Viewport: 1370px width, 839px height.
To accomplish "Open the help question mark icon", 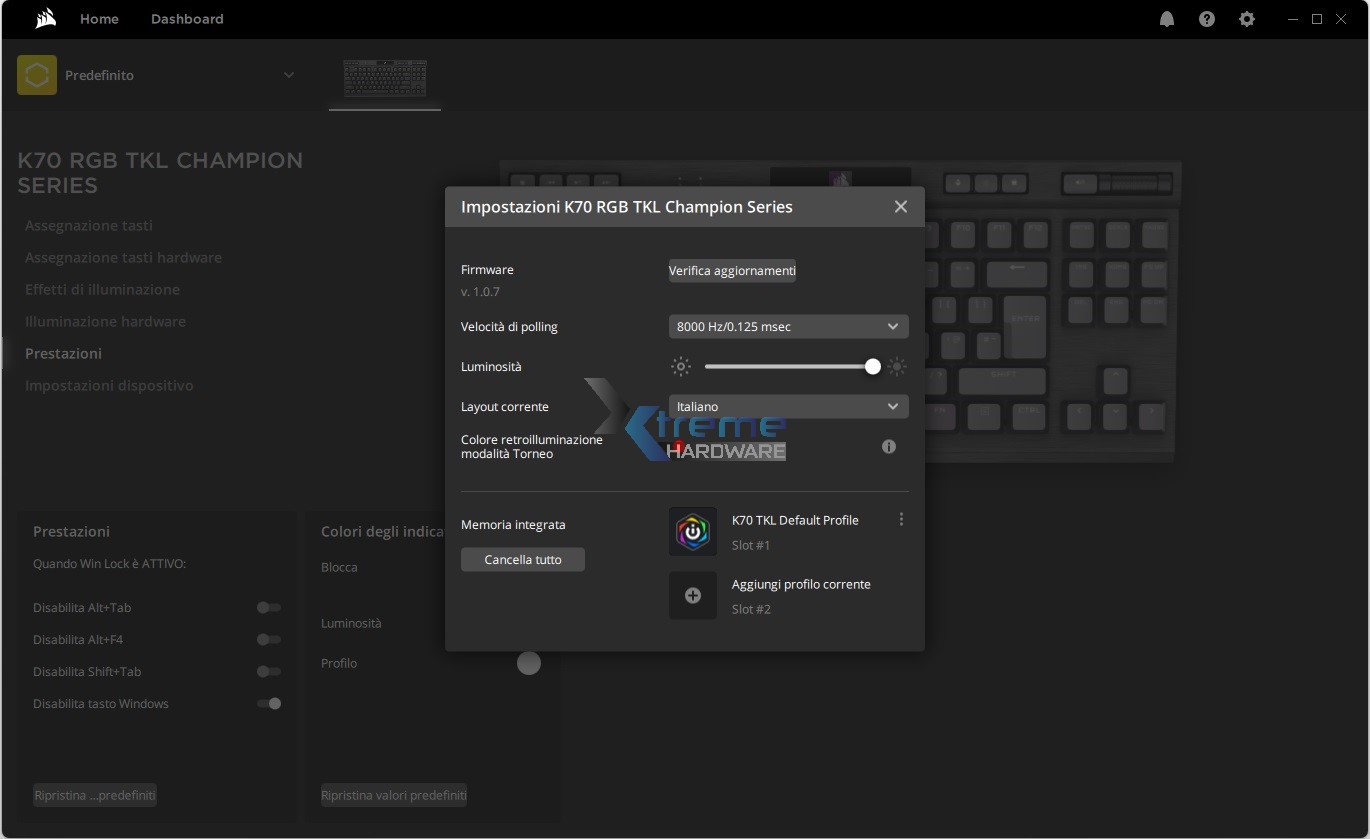I will pos(1207,19).
